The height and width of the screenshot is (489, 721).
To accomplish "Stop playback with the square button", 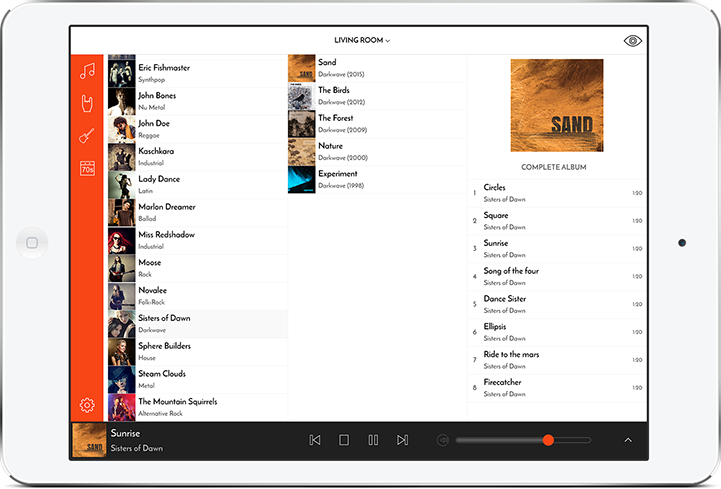I will tap(343, 440).
